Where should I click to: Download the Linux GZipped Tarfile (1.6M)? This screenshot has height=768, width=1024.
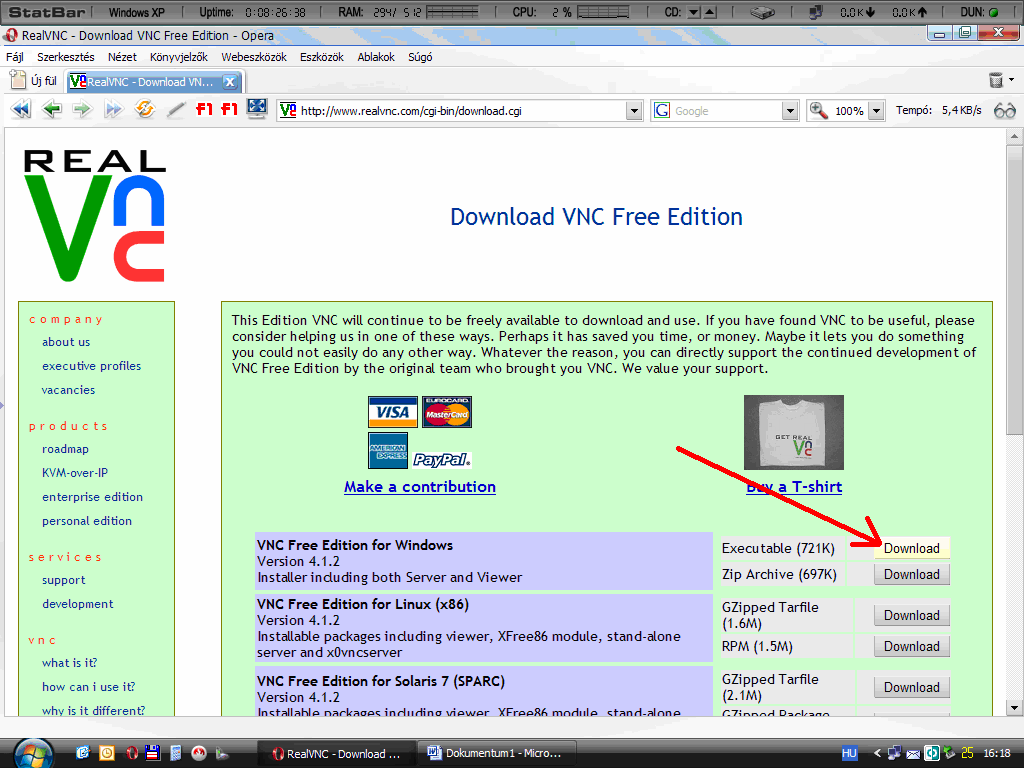coord(912,615)
